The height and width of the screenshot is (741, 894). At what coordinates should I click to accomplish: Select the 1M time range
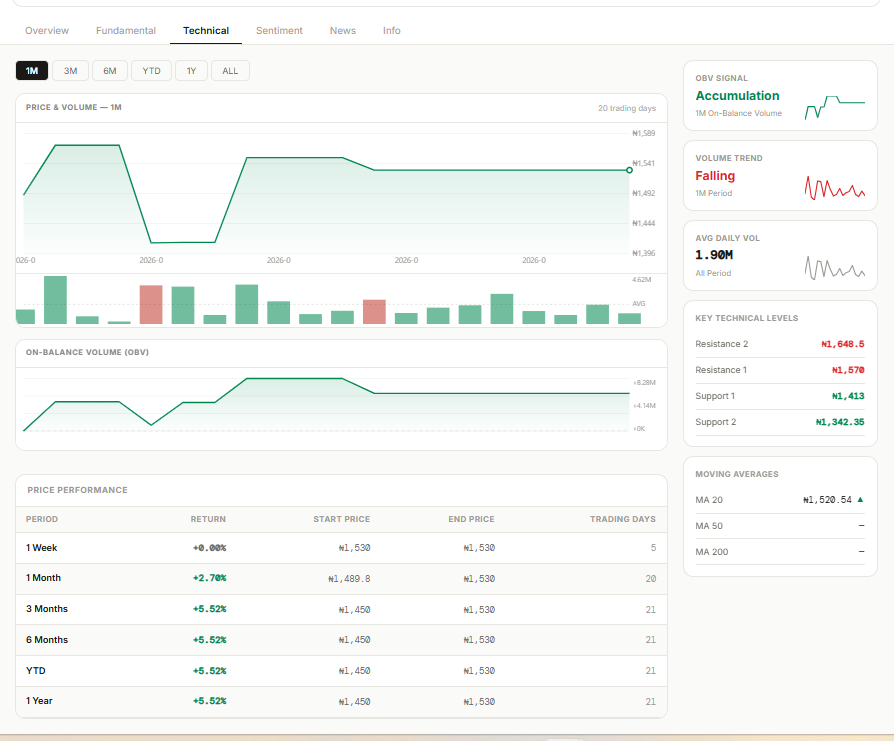[32, 71]
